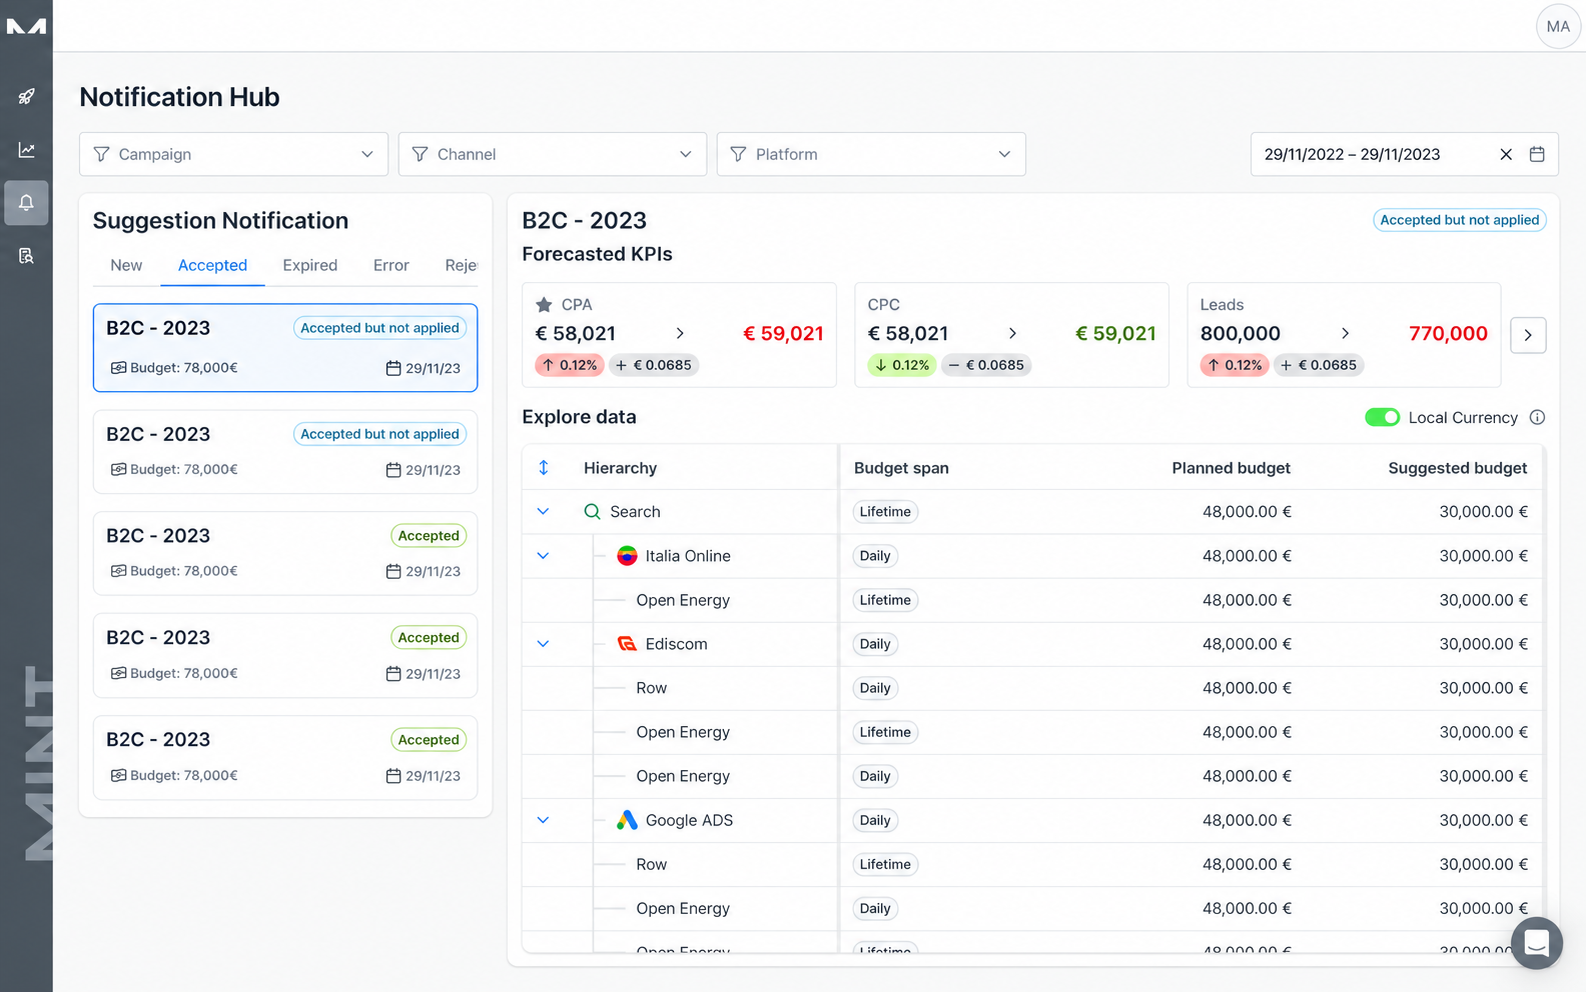Select the first B2C - 2023 notification card
Screen dimensions: 1586x992
[285, 347]
